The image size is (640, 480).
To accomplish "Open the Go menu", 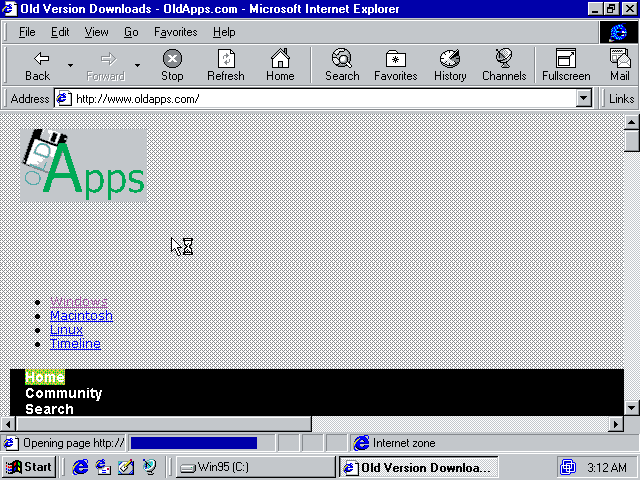I will pyautogui.click(x=131, y=32).
